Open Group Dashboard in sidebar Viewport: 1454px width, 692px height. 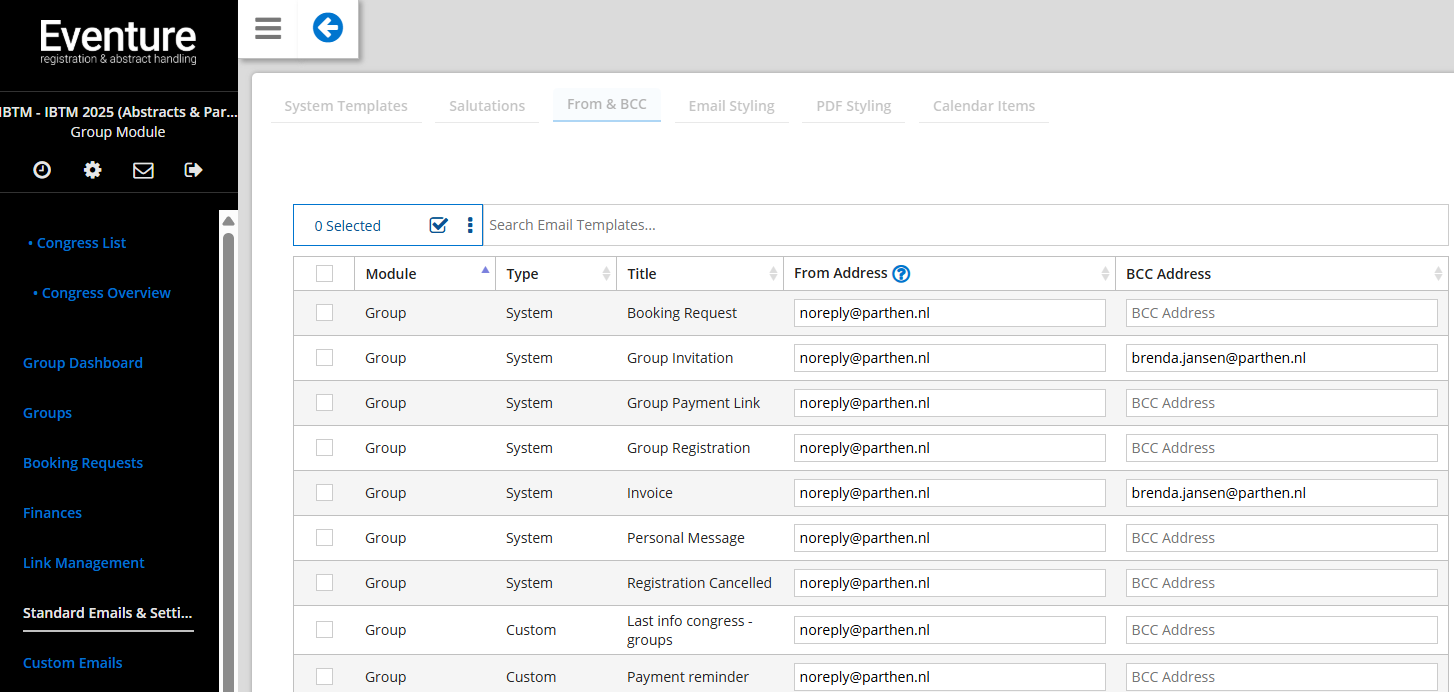[83, 363]
